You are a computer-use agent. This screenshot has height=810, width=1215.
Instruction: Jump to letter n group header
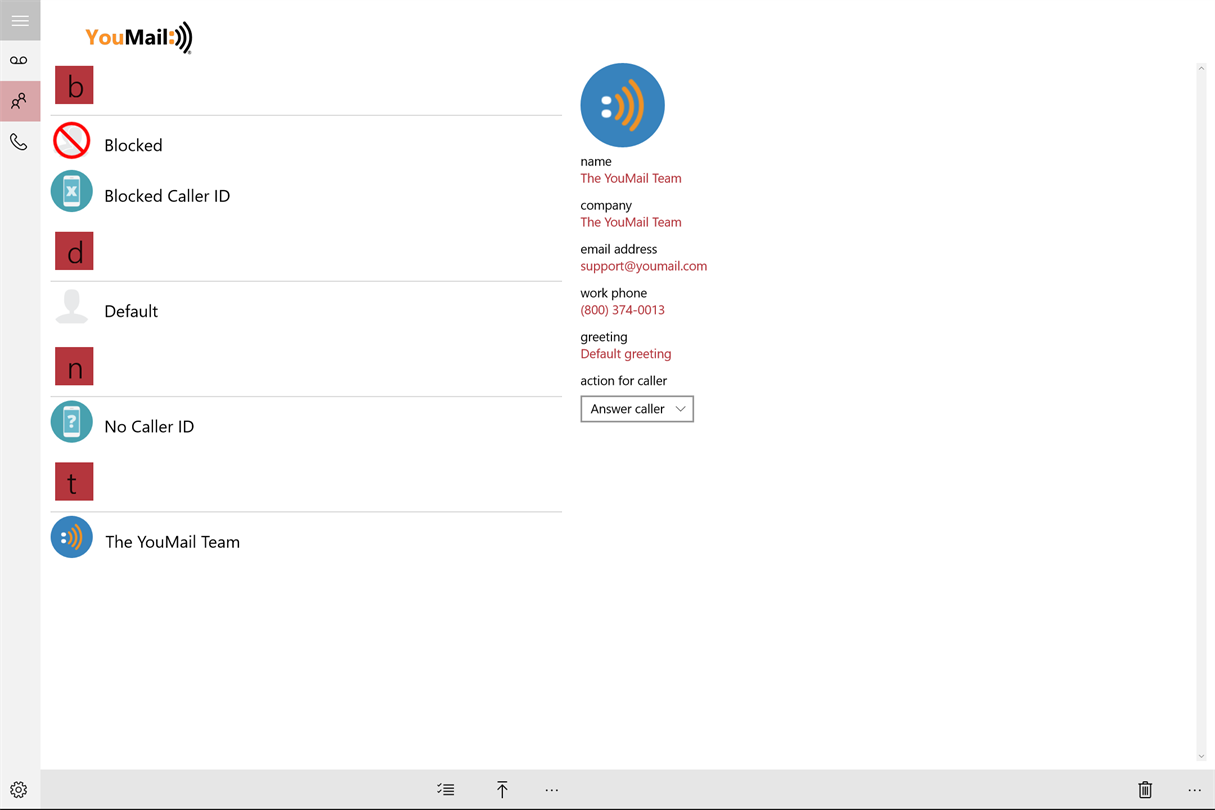tap(74, 367)
